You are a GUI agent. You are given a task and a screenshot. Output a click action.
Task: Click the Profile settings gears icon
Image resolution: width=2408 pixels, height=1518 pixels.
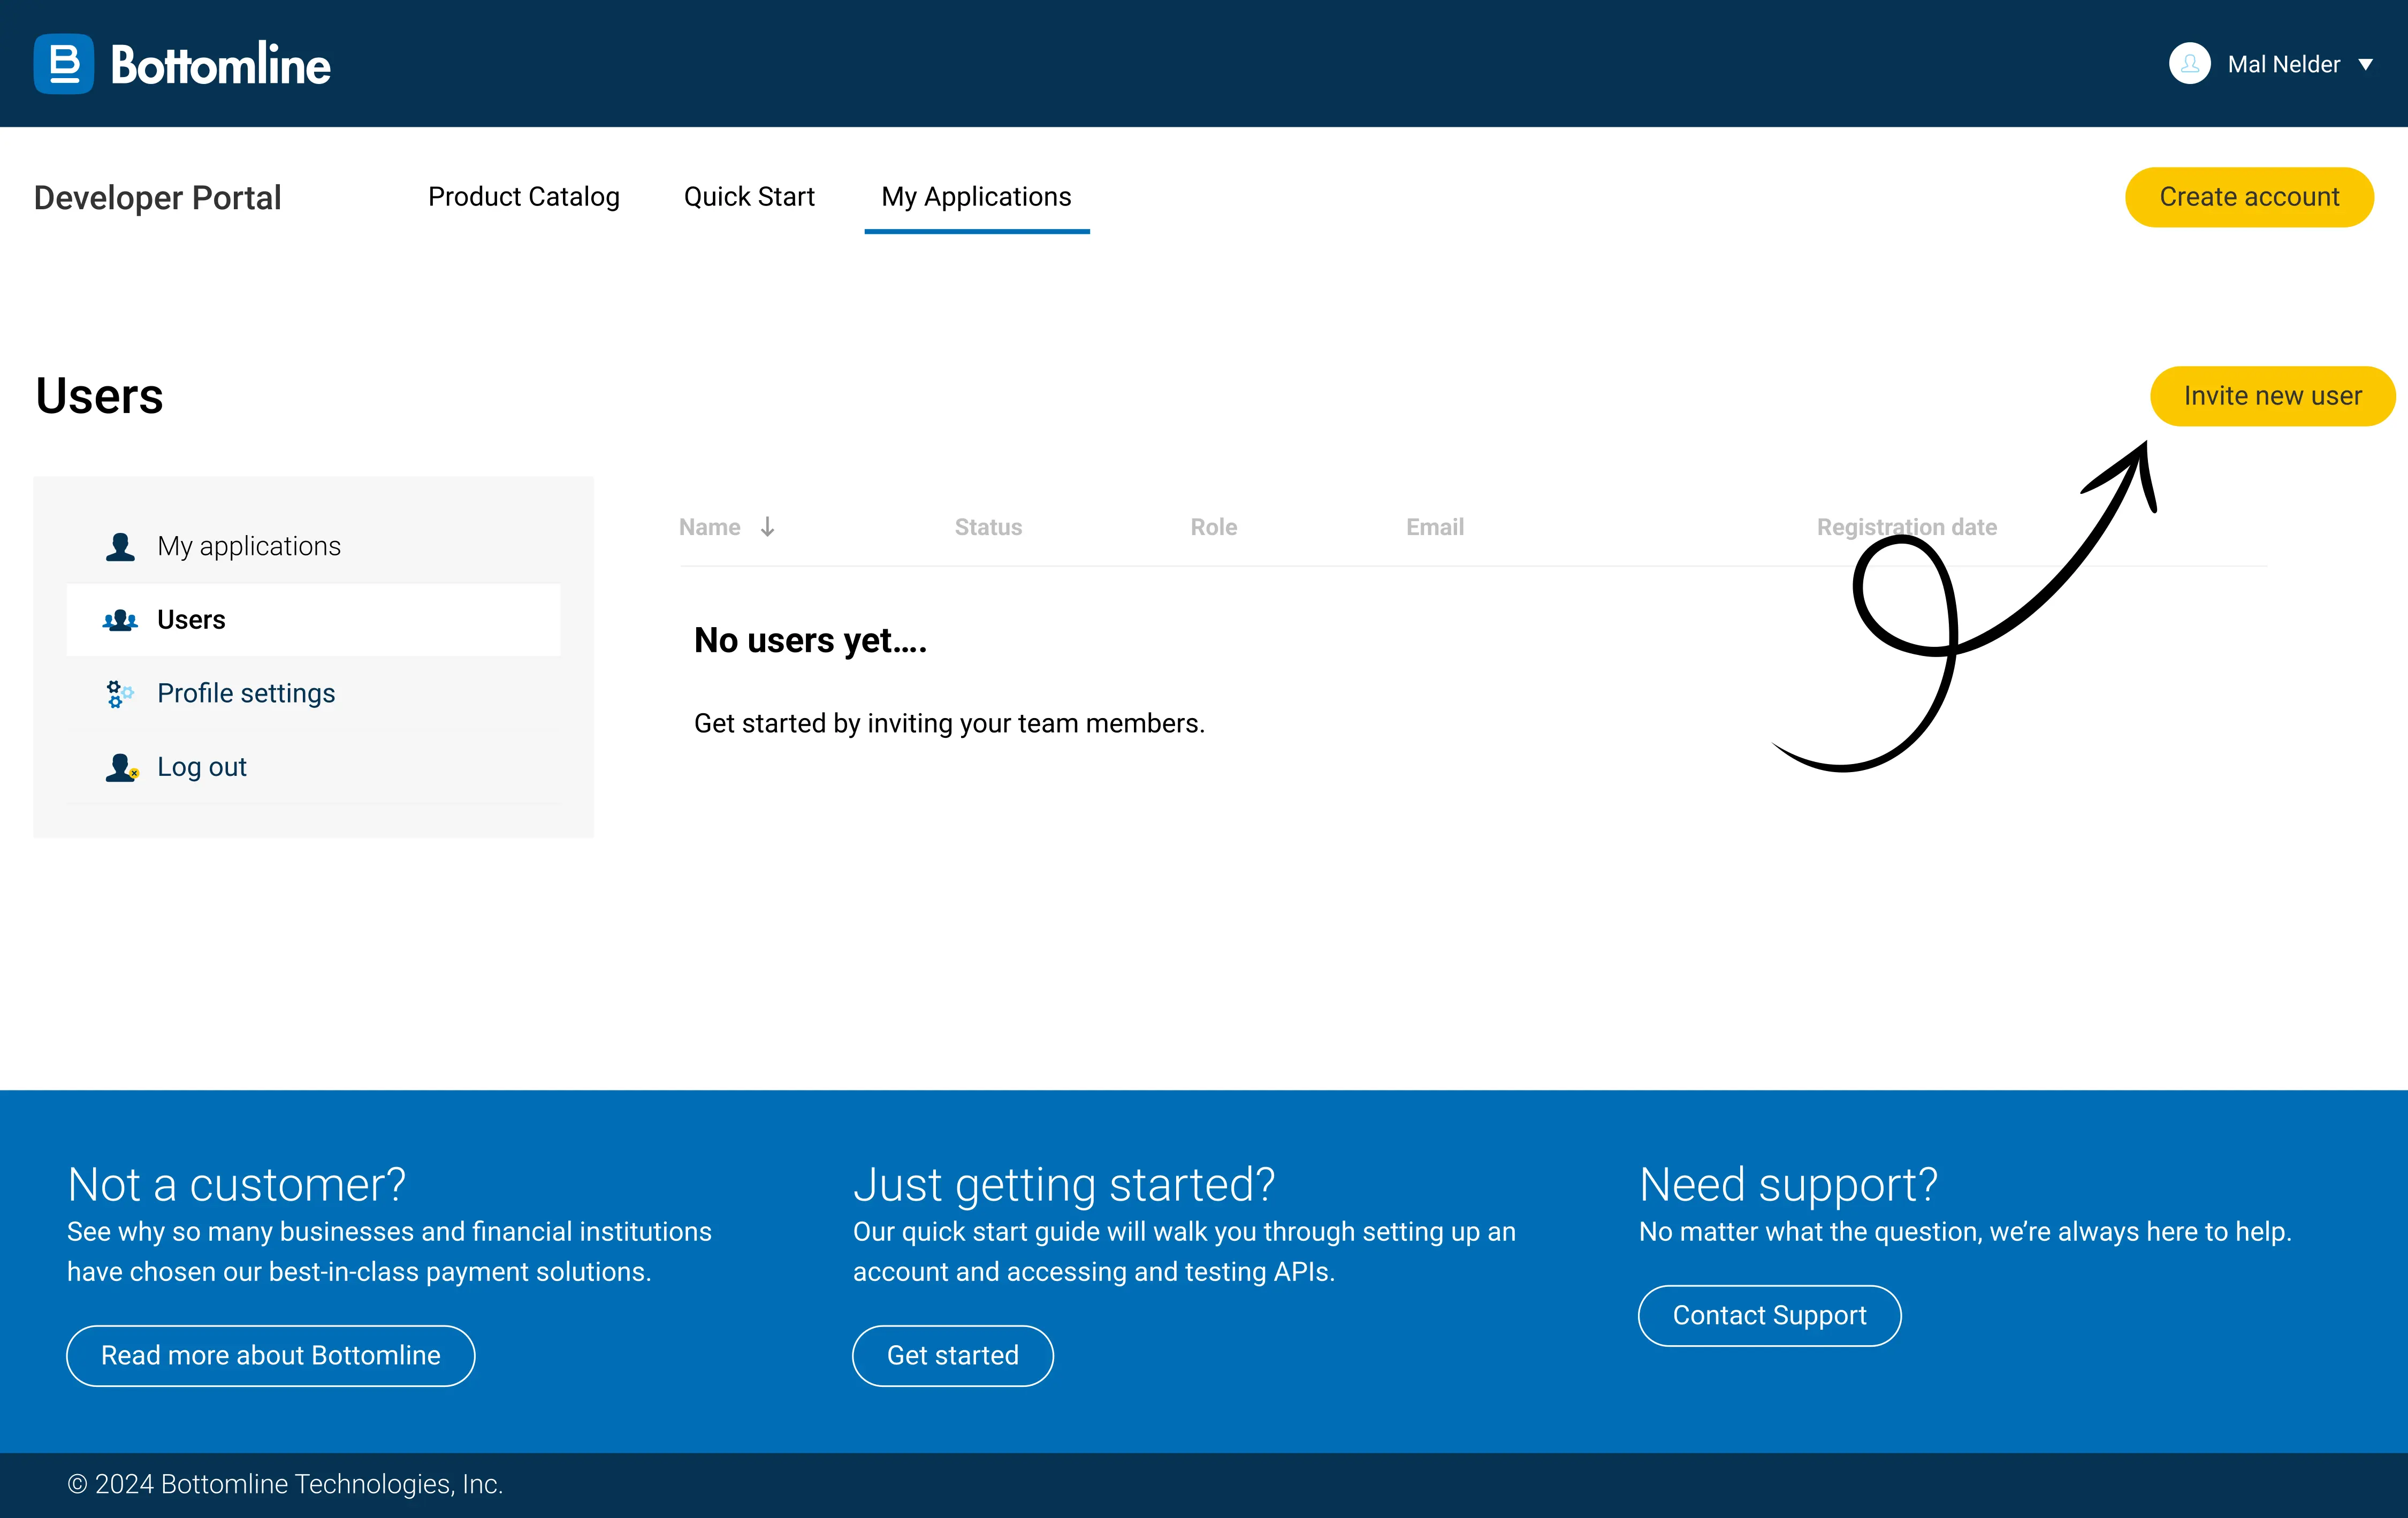[120, 693]
